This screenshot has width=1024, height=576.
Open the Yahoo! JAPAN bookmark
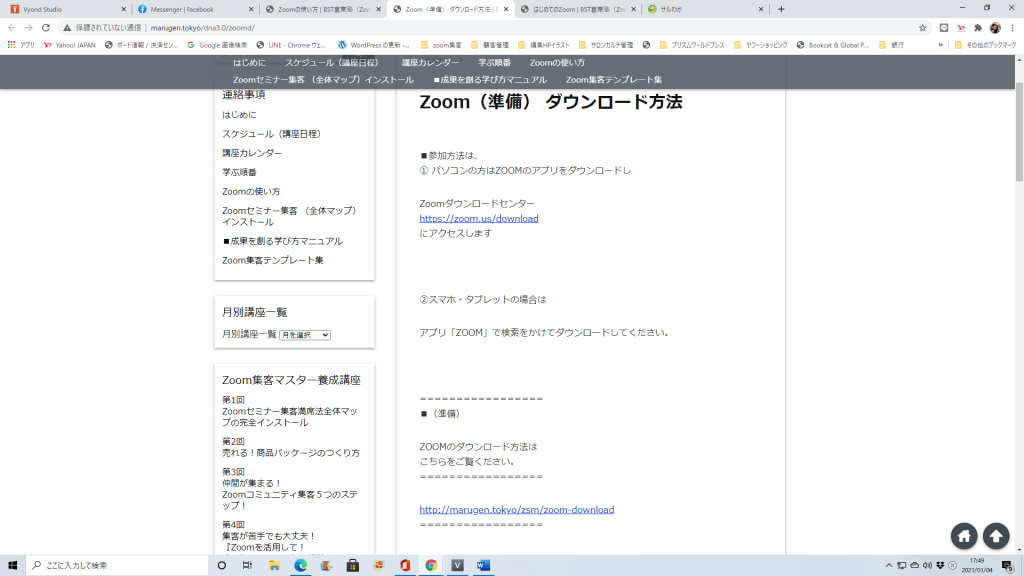click(69, 45)
